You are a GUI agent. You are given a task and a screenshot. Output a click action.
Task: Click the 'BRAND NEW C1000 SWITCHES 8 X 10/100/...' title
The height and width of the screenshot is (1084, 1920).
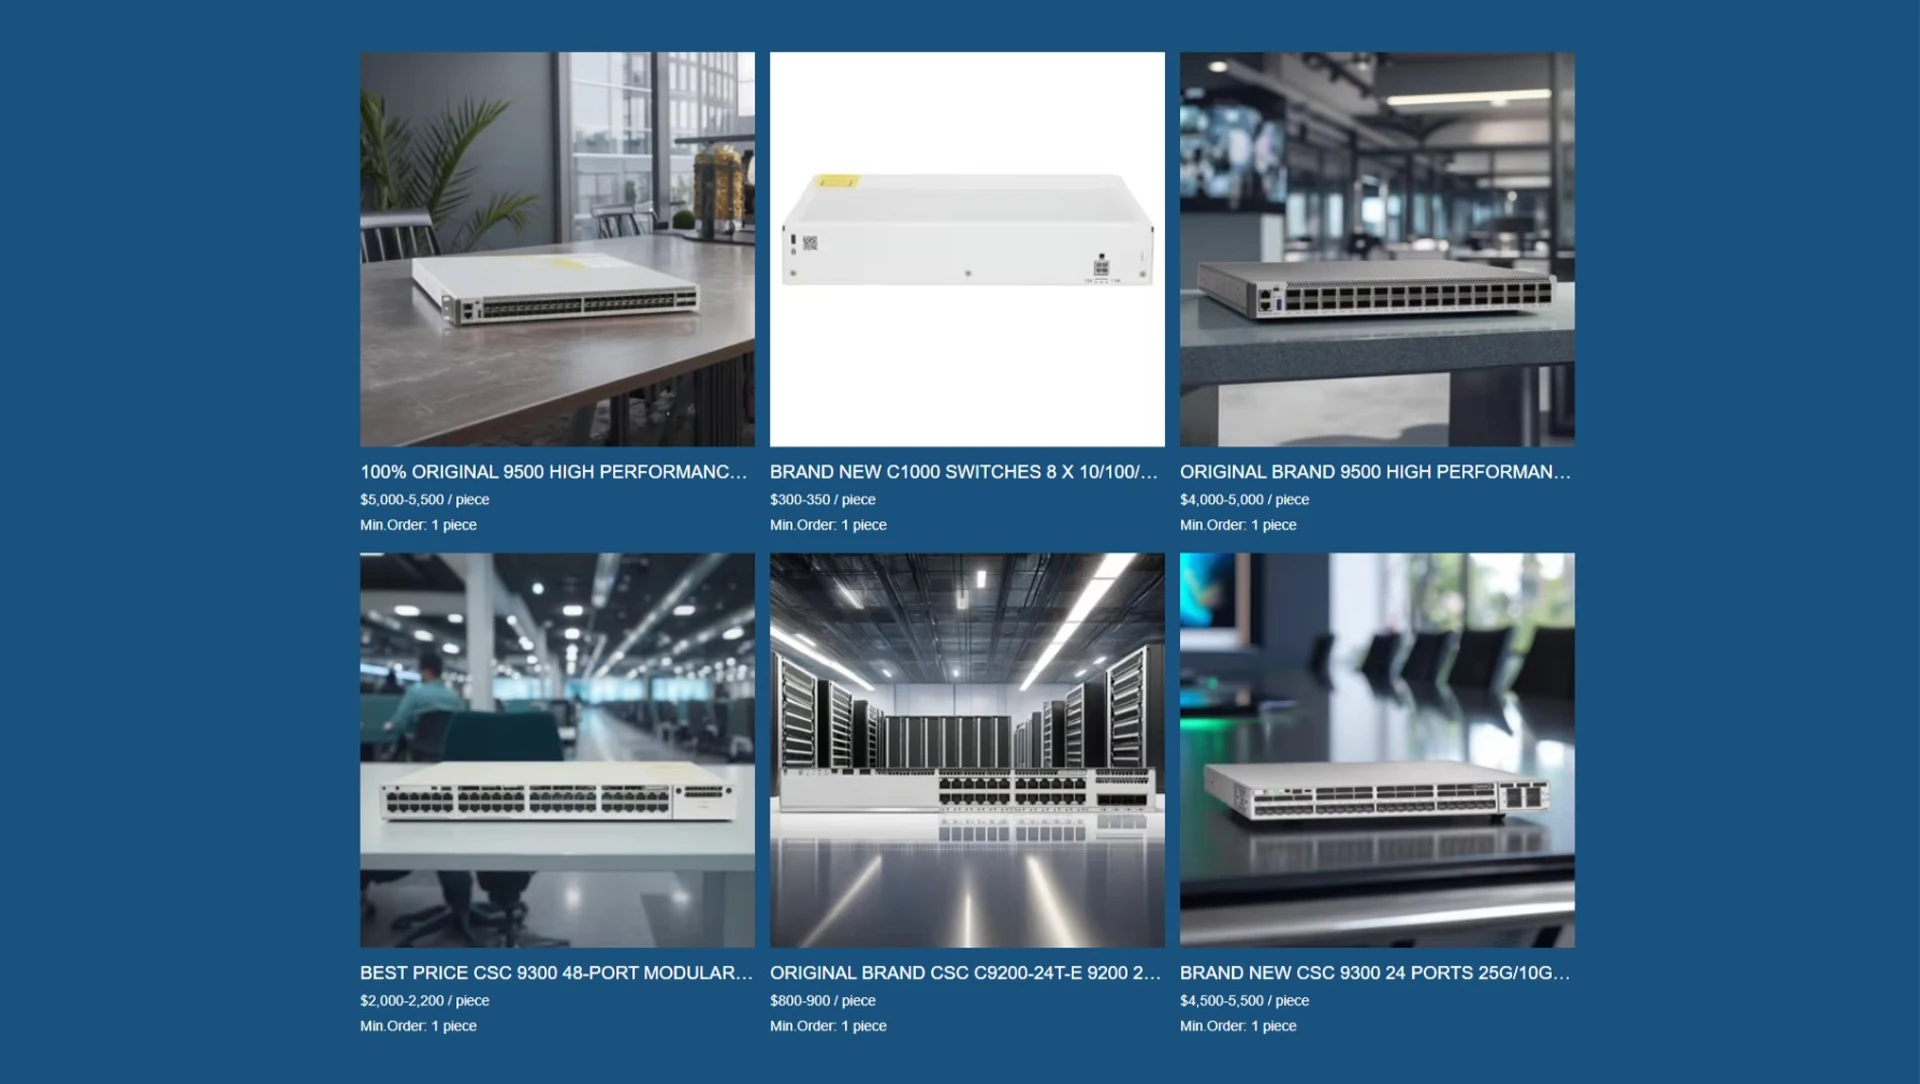click(964, 472)
